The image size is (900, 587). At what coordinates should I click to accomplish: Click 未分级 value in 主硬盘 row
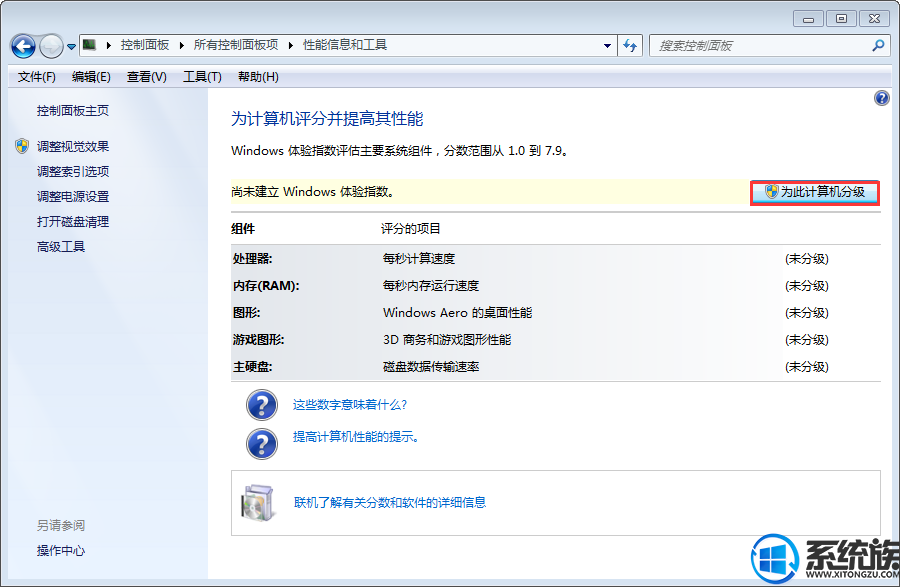(x=806, y=367)
